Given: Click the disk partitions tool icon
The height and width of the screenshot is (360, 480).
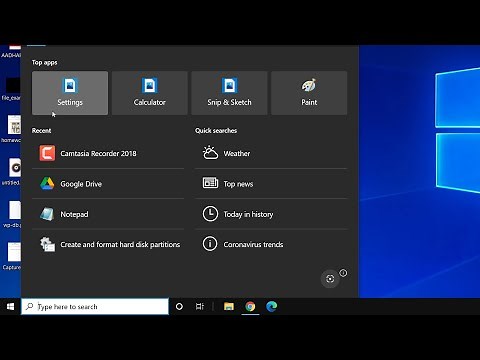Looking at the screenshot, I should click(47, 244).
